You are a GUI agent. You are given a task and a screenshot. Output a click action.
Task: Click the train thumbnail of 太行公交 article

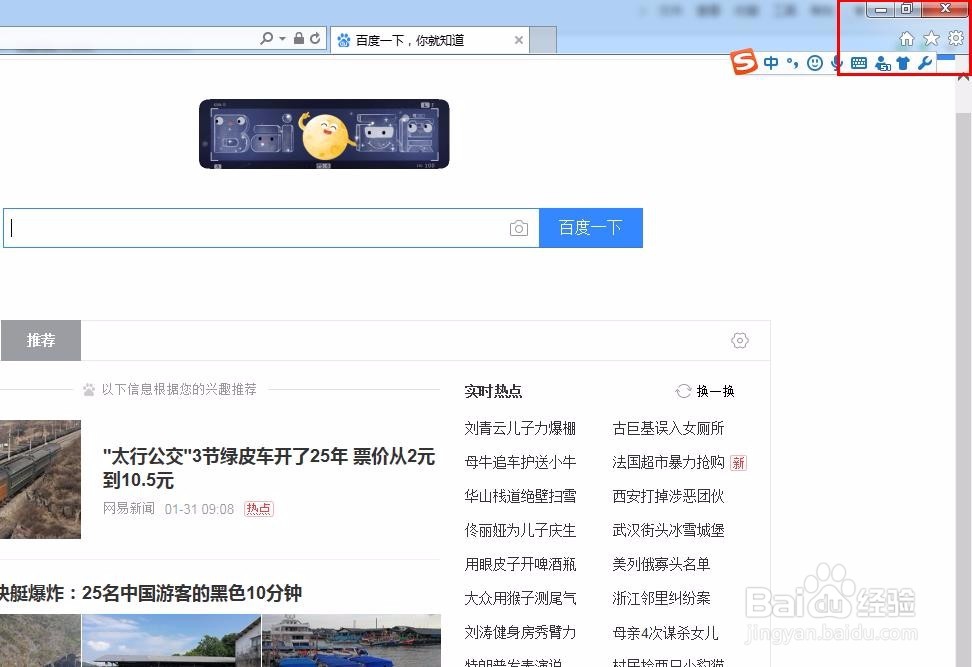click(x=40, y=479)
